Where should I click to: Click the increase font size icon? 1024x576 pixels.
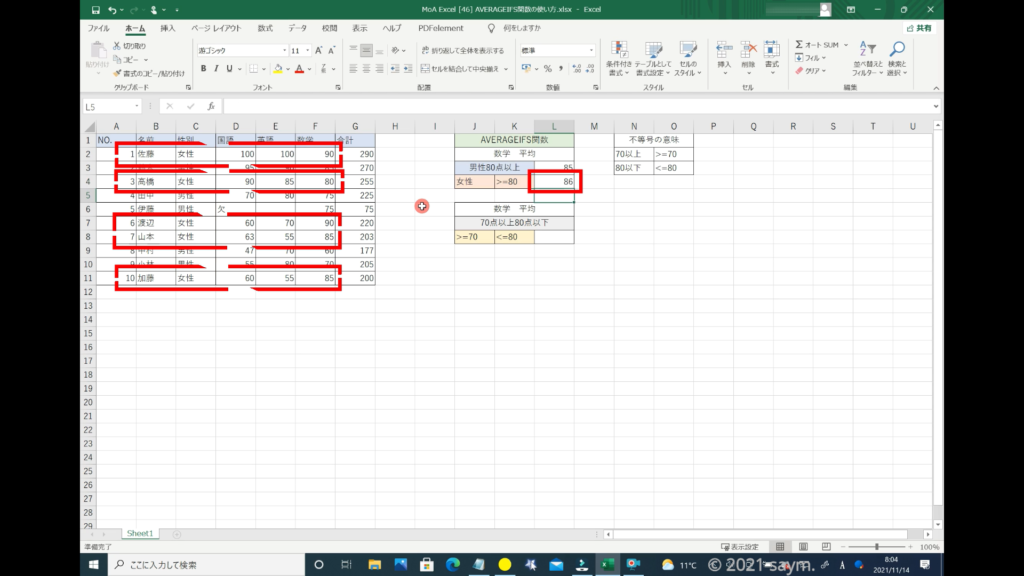319,50
